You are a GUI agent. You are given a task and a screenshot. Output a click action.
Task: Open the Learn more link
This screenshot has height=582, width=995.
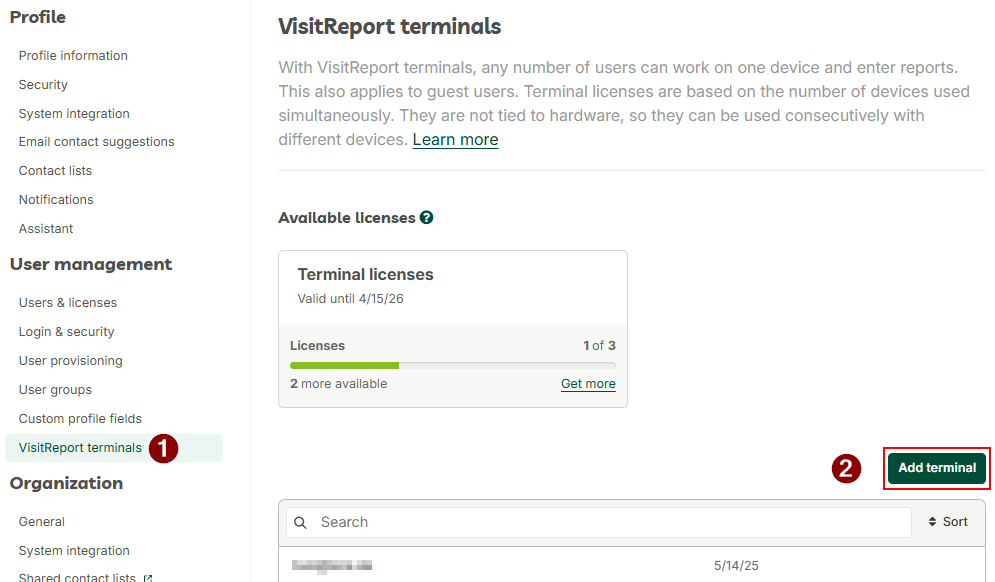[x=455, y=139]
